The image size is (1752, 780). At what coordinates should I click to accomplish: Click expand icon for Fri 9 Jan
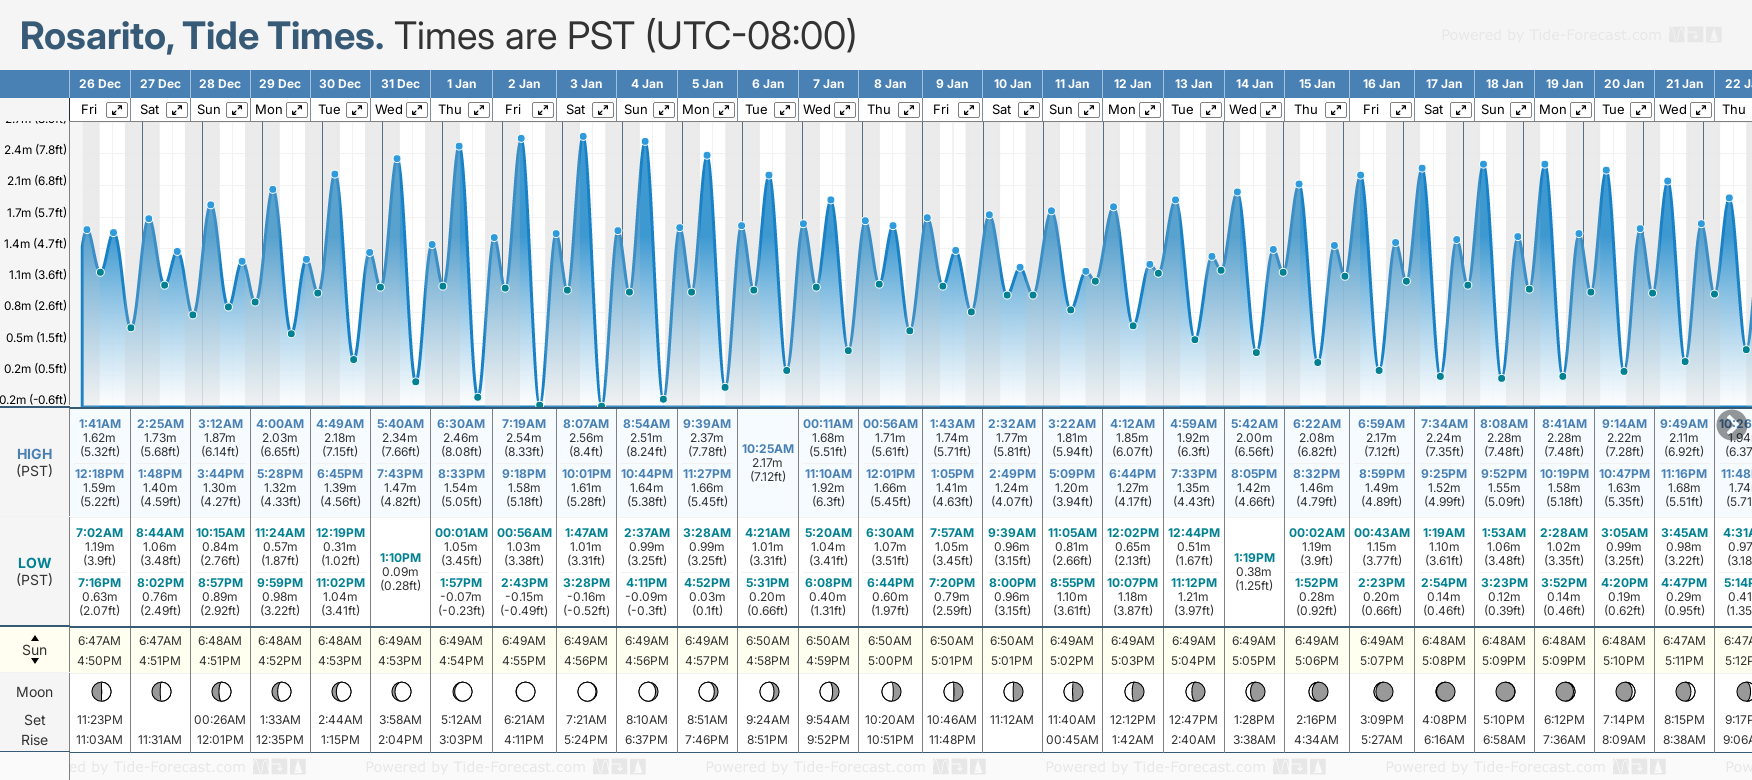pos(968,110)
